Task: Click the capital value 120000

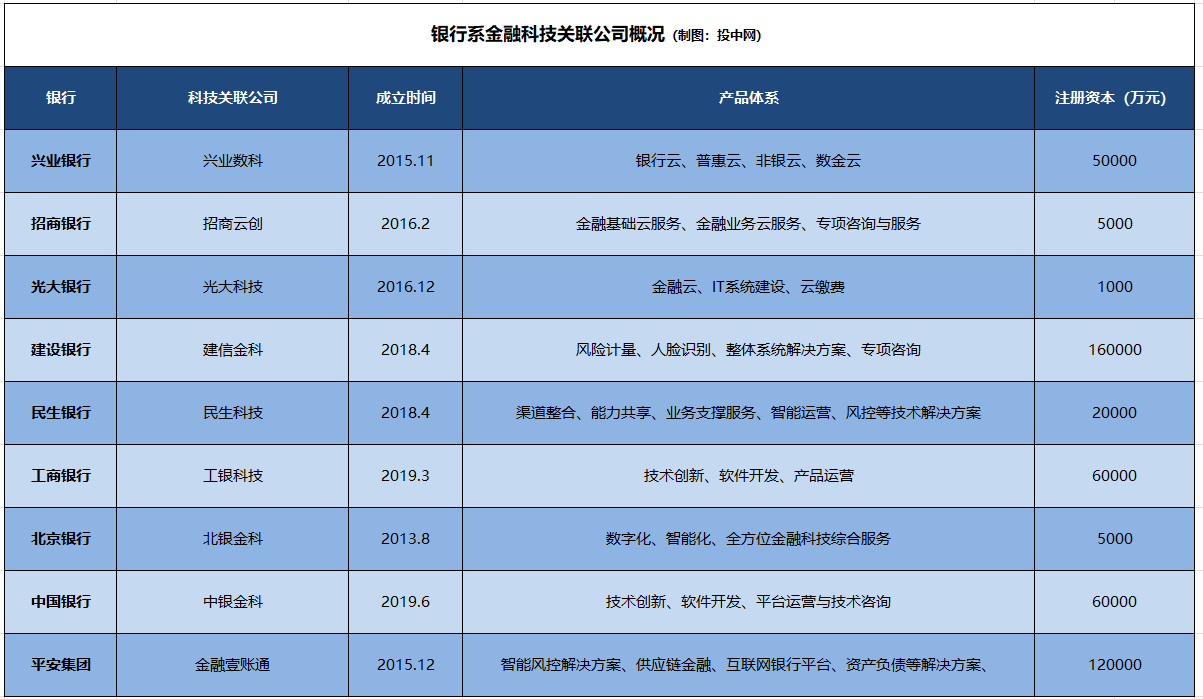Action: [x=1115, y=665]
